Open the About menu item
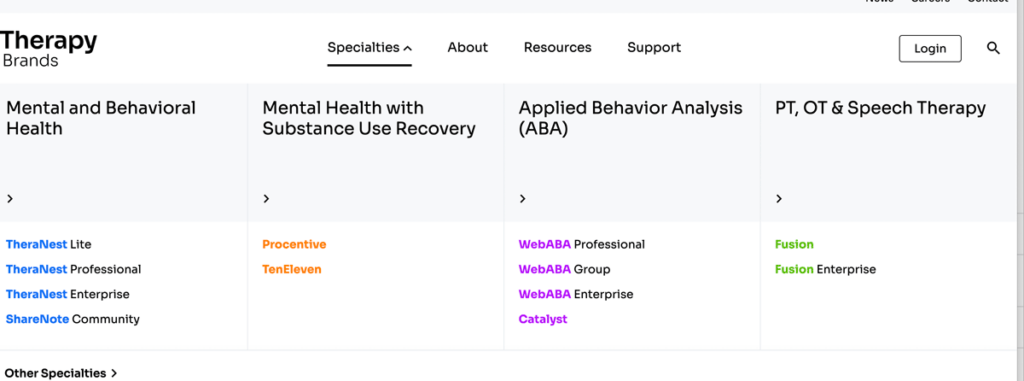Image resolution: width=1024 pixels, height=381 pixels. pyautogui.click(x=468, y=48)
